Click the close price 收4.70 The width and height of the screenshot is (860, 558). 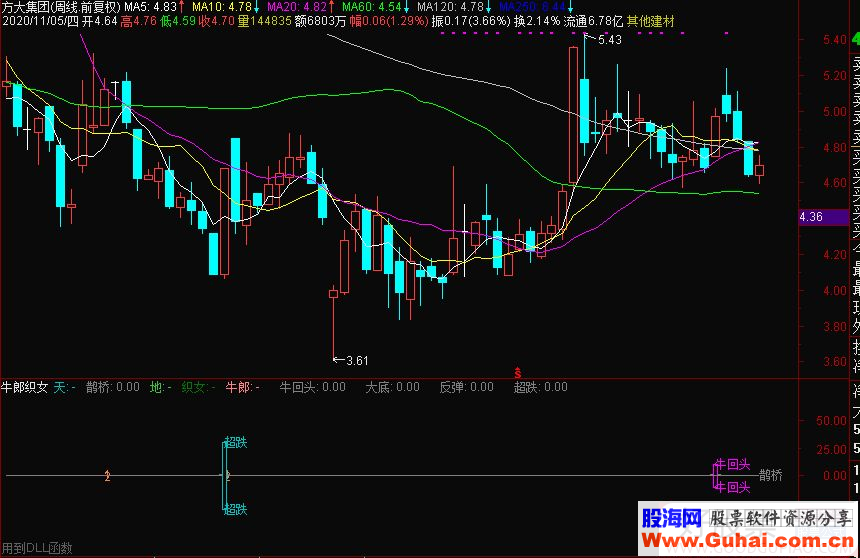(217, 21)
